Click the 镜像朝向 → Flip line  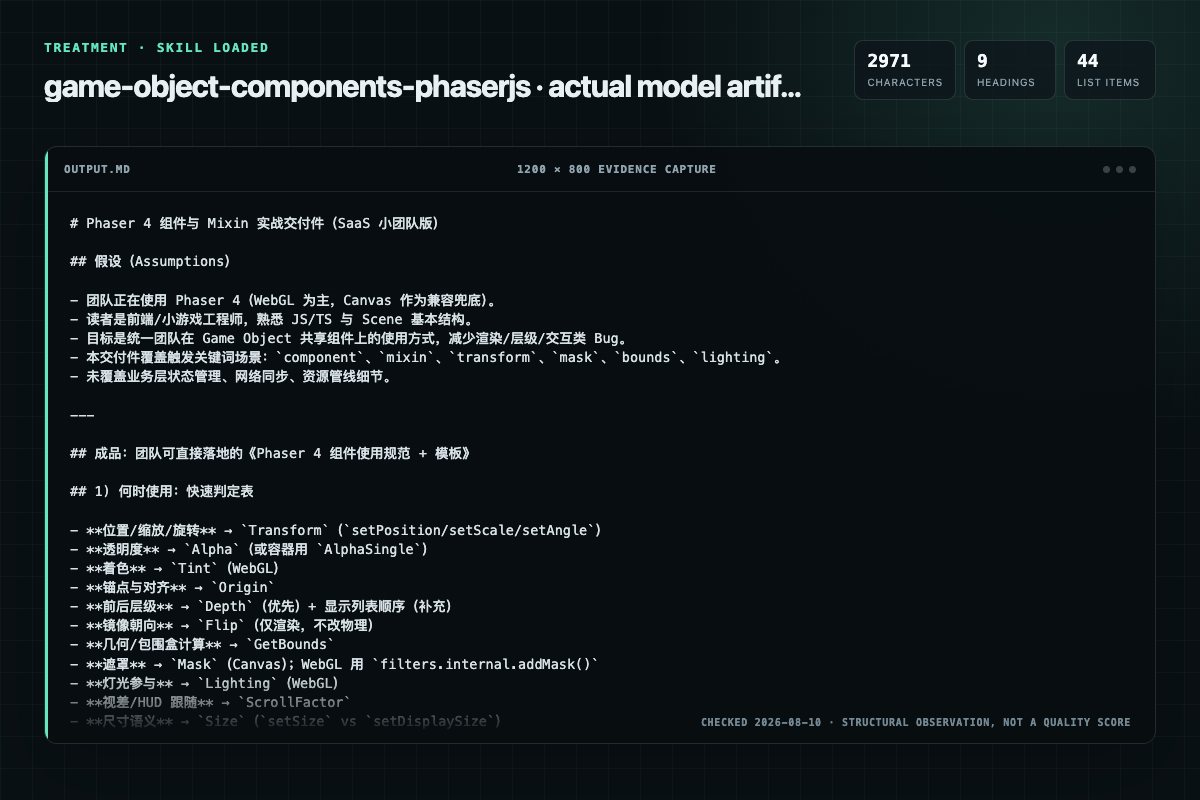click(221, 625)
